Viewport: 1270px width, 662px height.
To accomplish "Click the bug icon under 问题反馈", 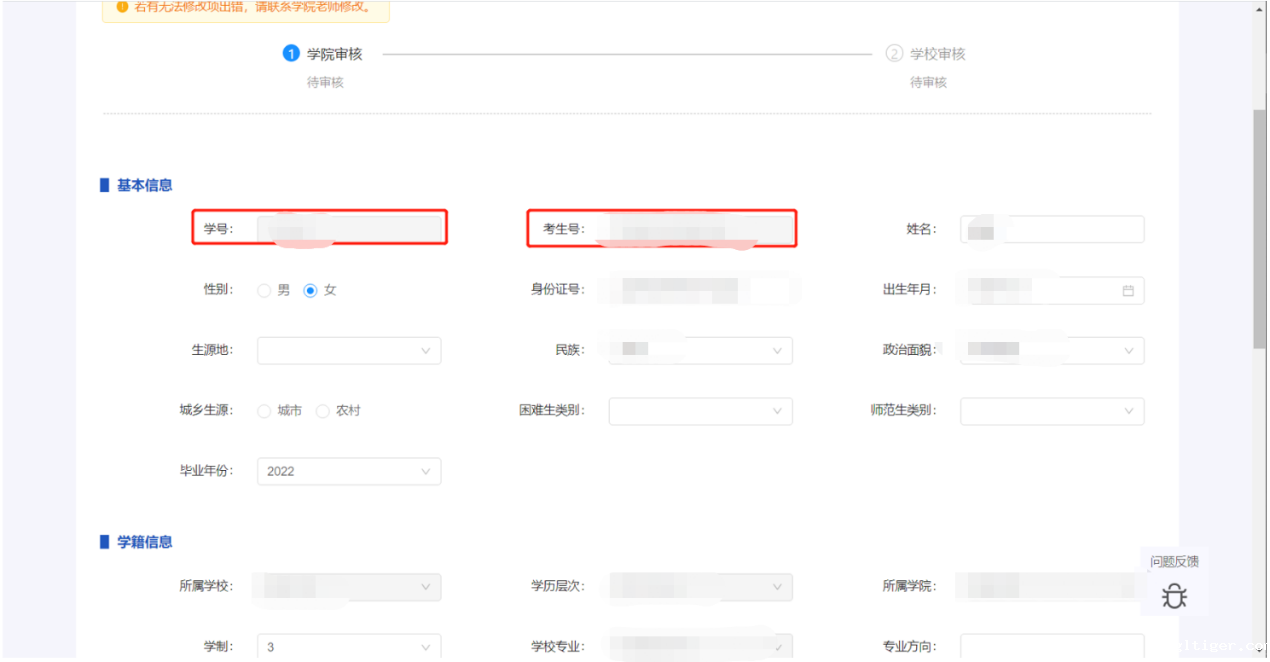I will click(x=1174, y=597).
